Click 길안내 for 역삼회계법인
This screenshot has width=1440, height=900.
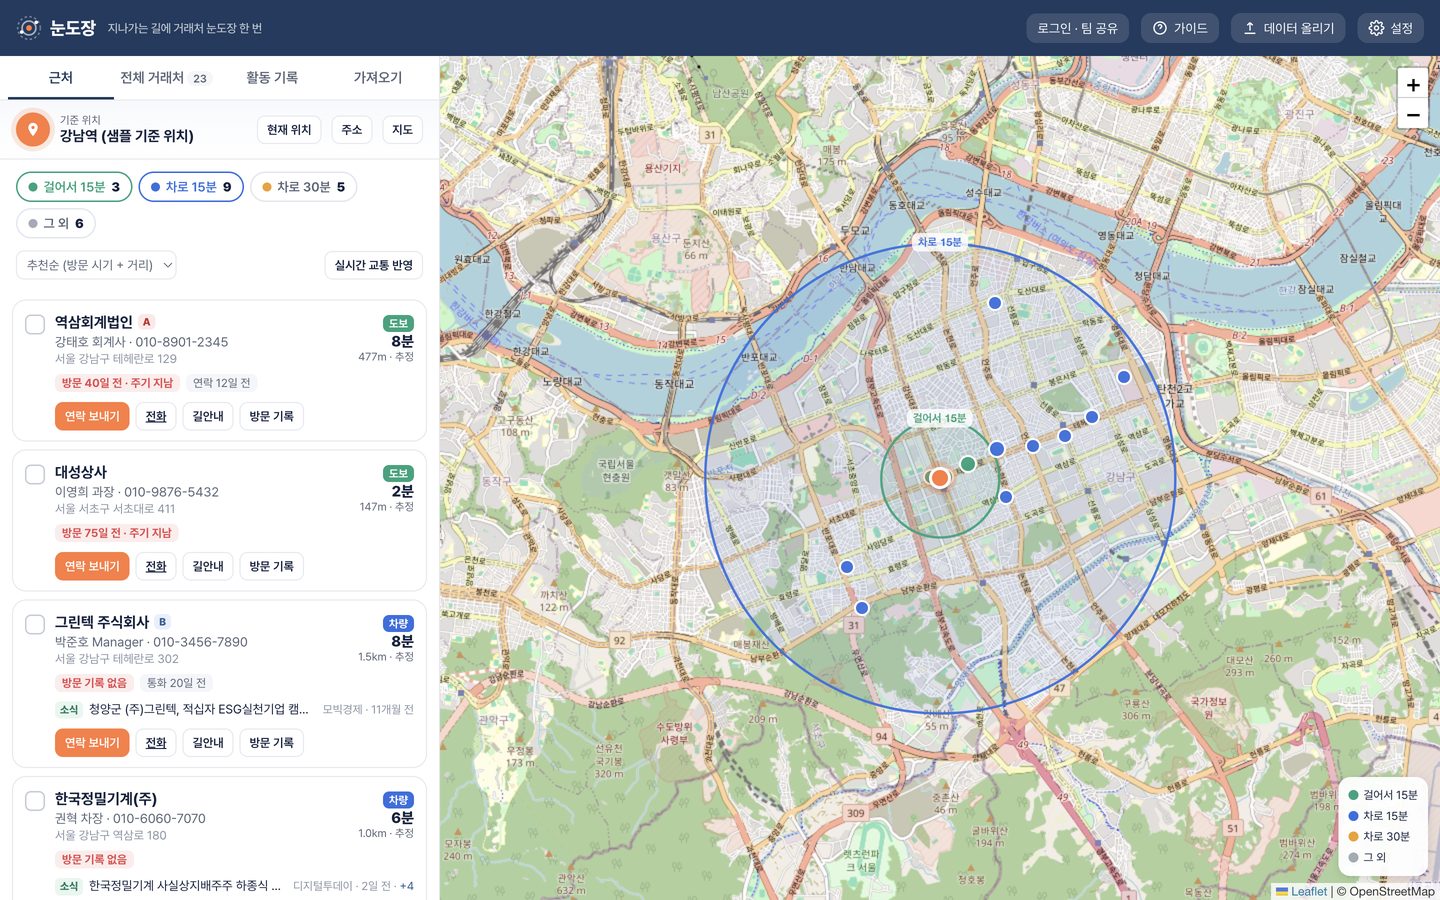pyautogui.click(x=208, y=416)
